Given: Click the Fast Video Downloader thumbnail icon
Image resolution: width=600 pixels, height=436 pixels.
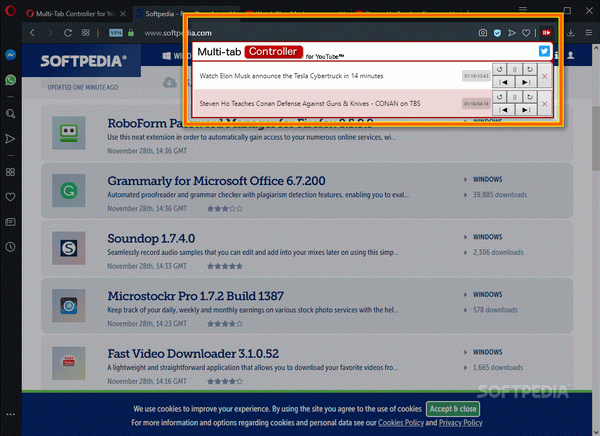Looking at the screenshot, I should click(x=69, y=363).
